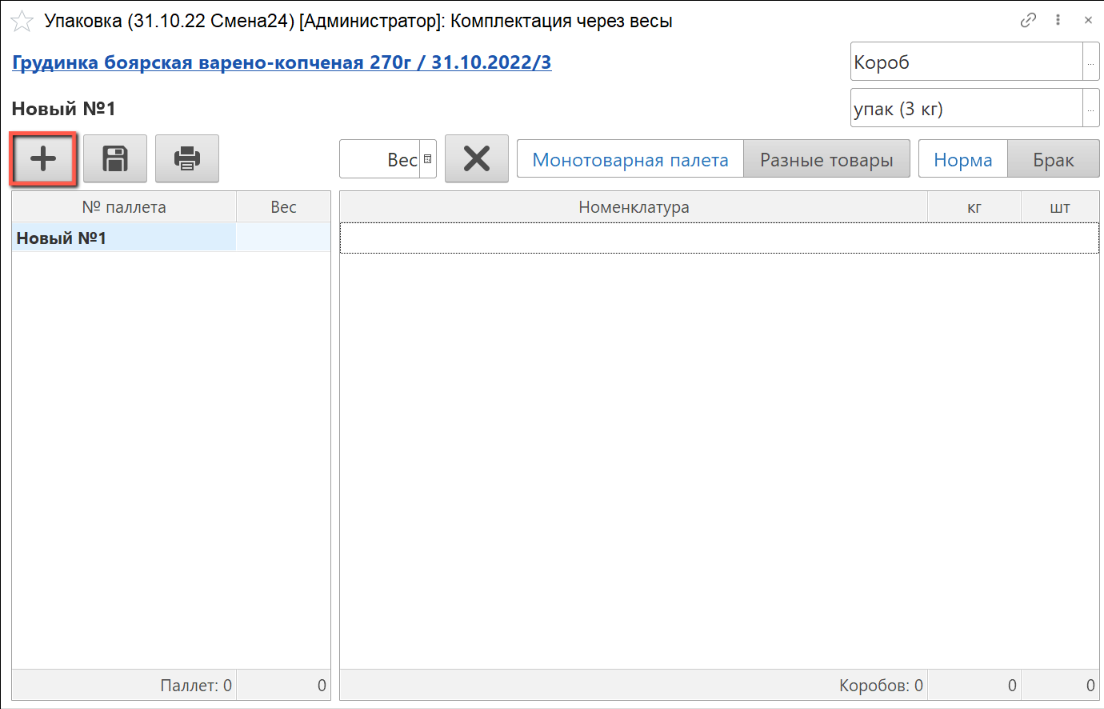Expand the упак (3 кг) selector
This screenshot has width=1104, height=709.
[1091, 109]
